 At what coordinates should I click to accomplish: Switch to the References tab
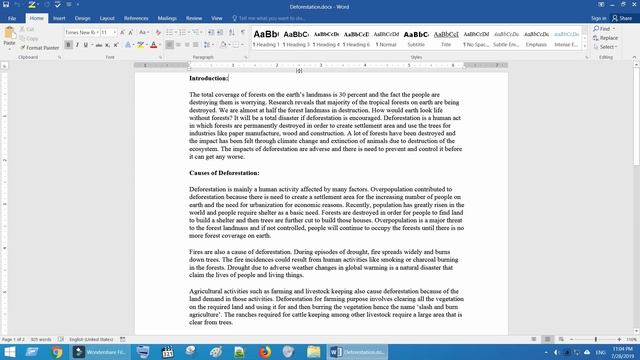(x=136, y=18)
